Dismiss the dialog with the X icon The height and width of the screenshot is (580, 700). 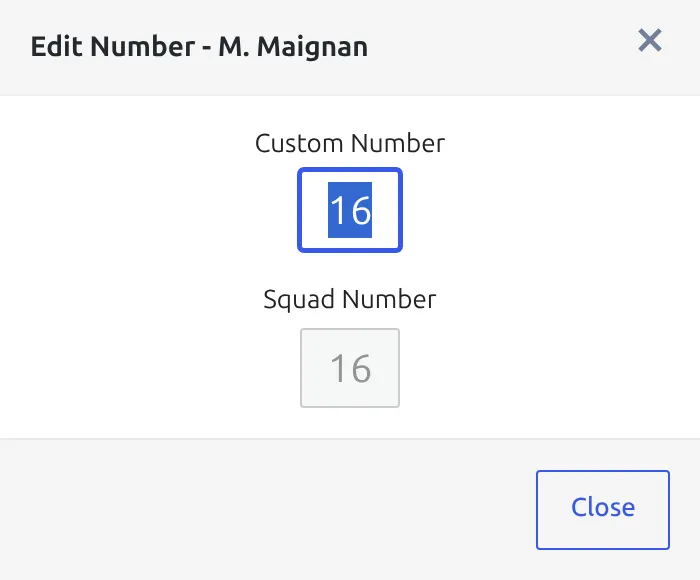(x=650, y=41)
